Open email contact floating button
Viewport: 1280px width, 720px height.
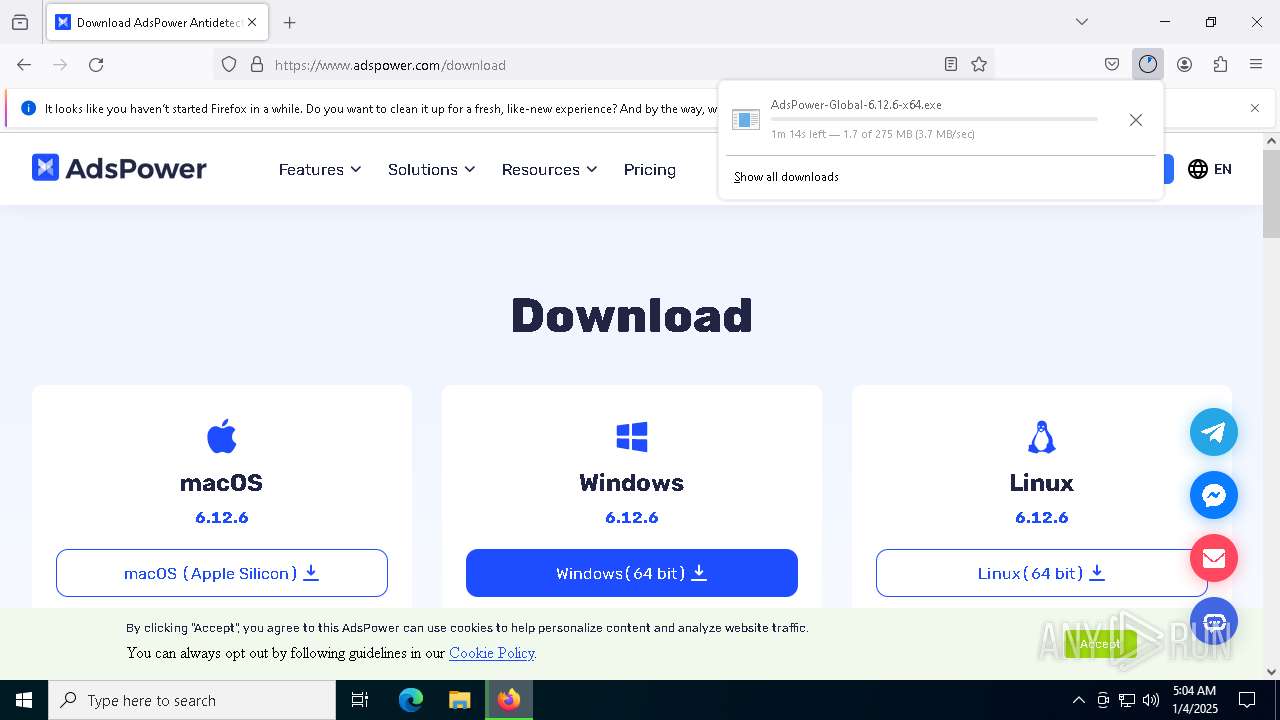1214,558
